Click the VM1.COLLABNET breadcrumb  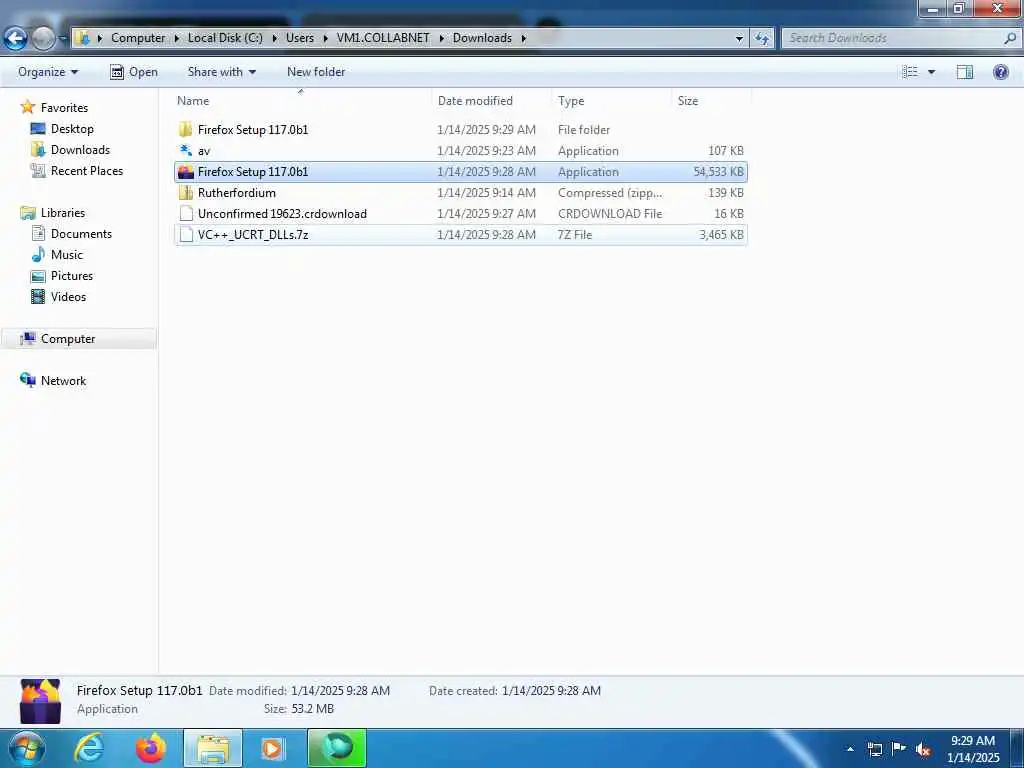[383, 38]
